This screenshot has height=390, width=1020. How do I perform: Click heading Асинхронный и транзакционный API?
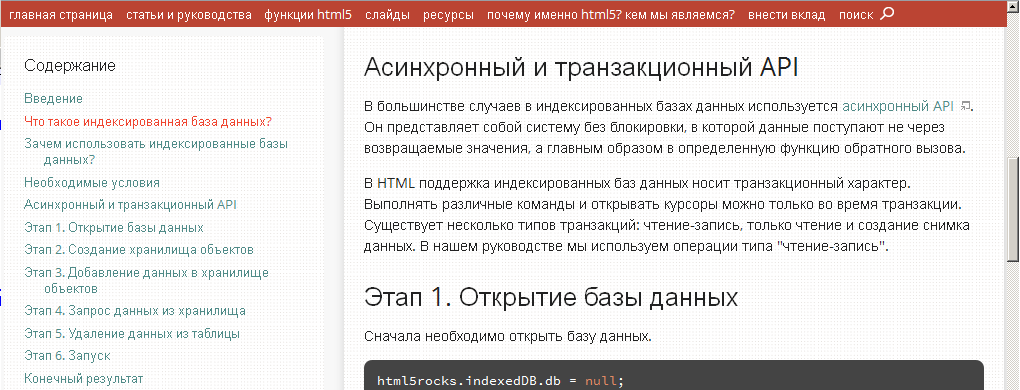581,68
